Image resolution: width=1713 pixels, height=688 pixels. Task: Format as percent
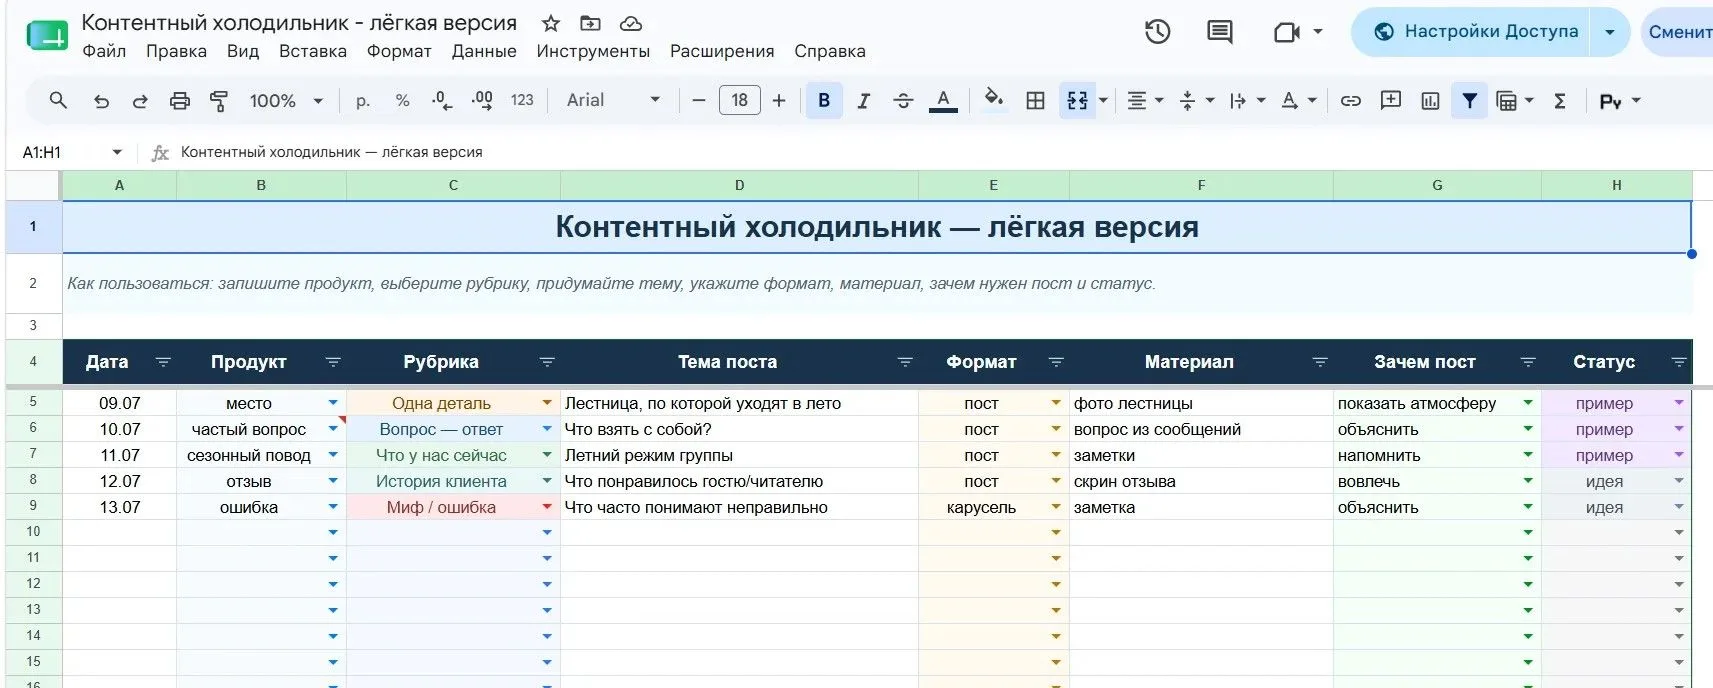pyautogui.click(x=402, y=100)
